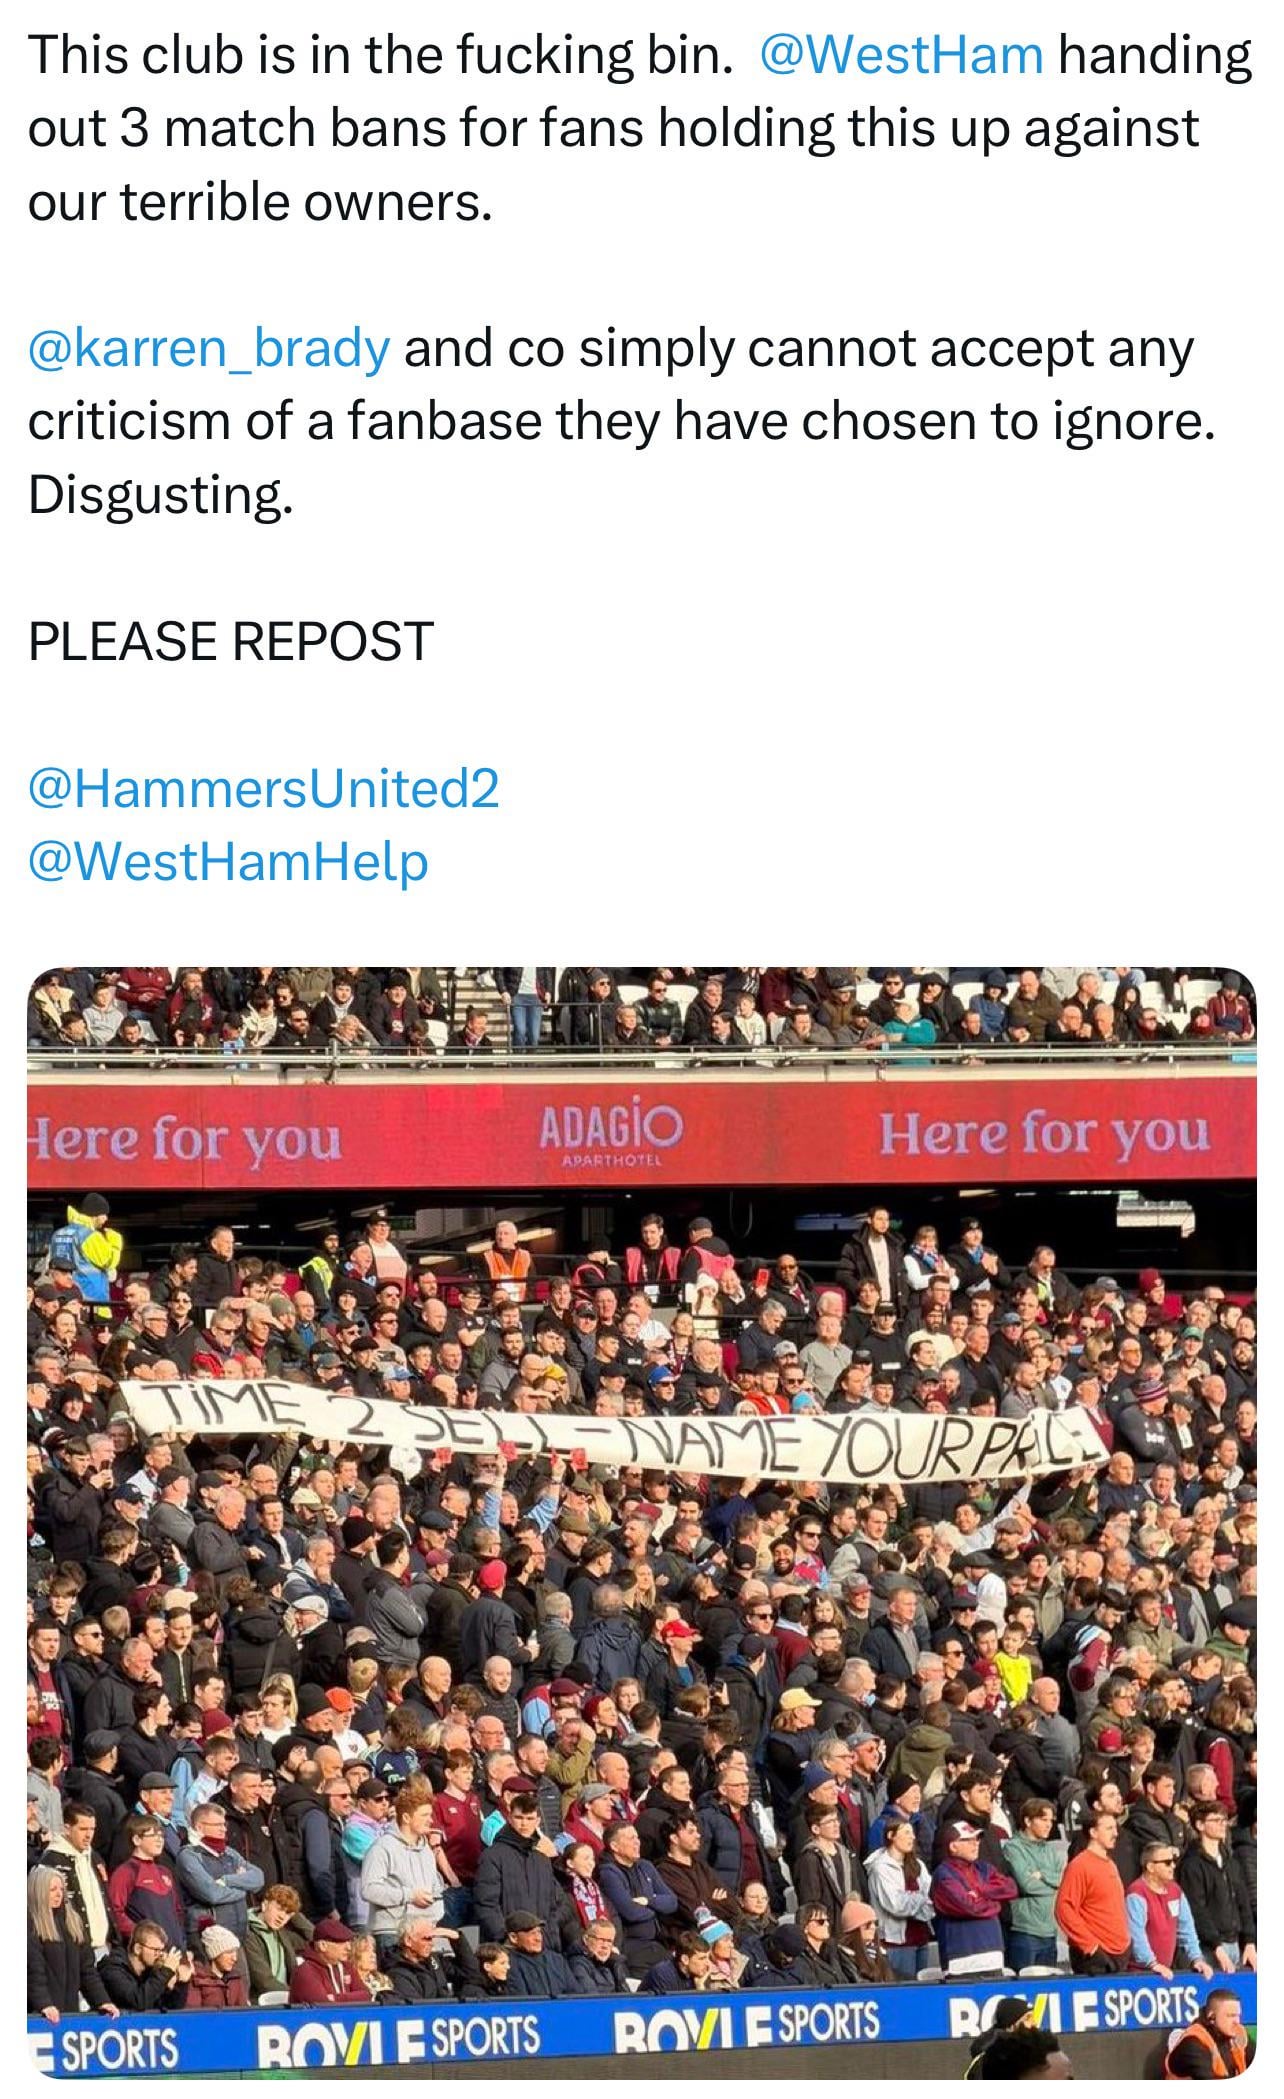Open the @WestHamHelp mention
1284x2099 pixels.
tap(228, 861)
